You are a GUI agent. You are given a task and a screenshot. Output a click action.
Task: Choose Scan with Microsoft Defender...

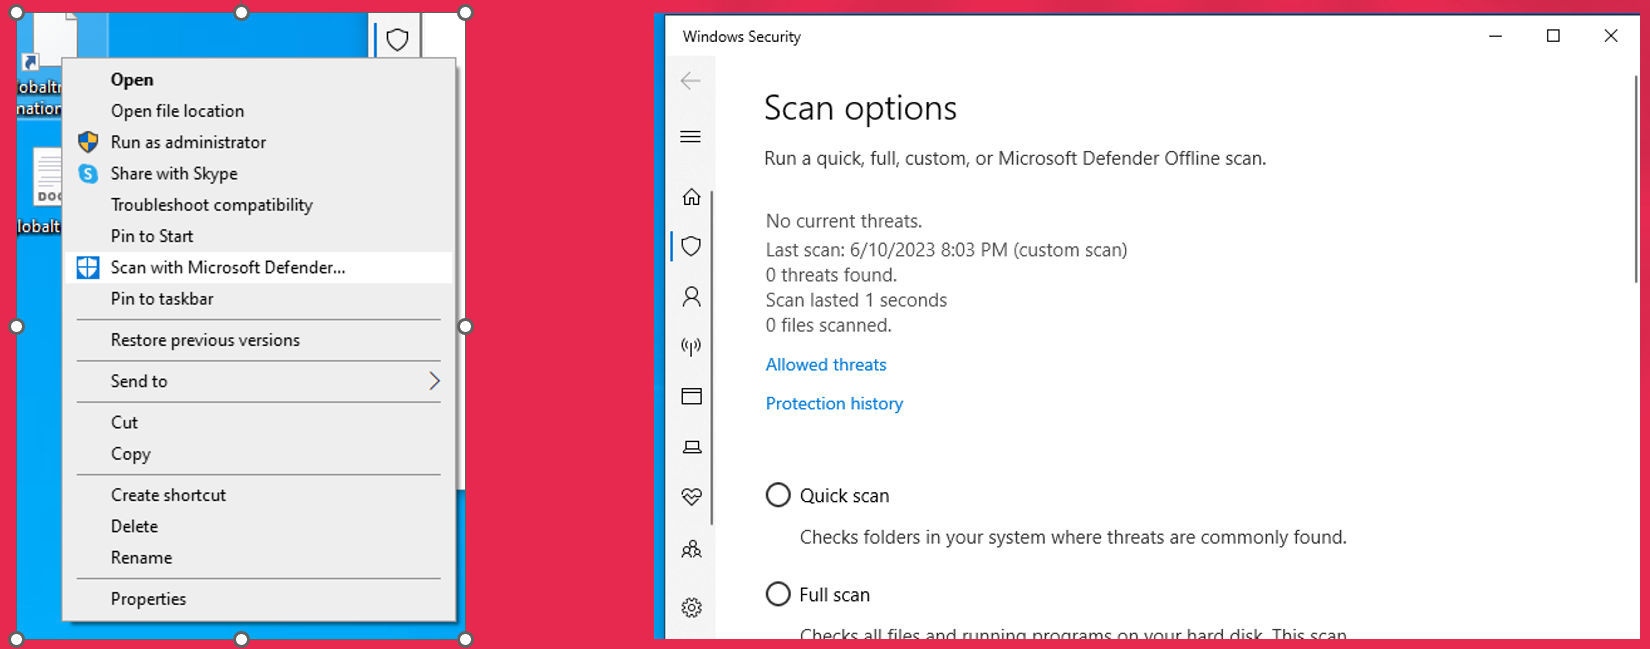(258, 267)
